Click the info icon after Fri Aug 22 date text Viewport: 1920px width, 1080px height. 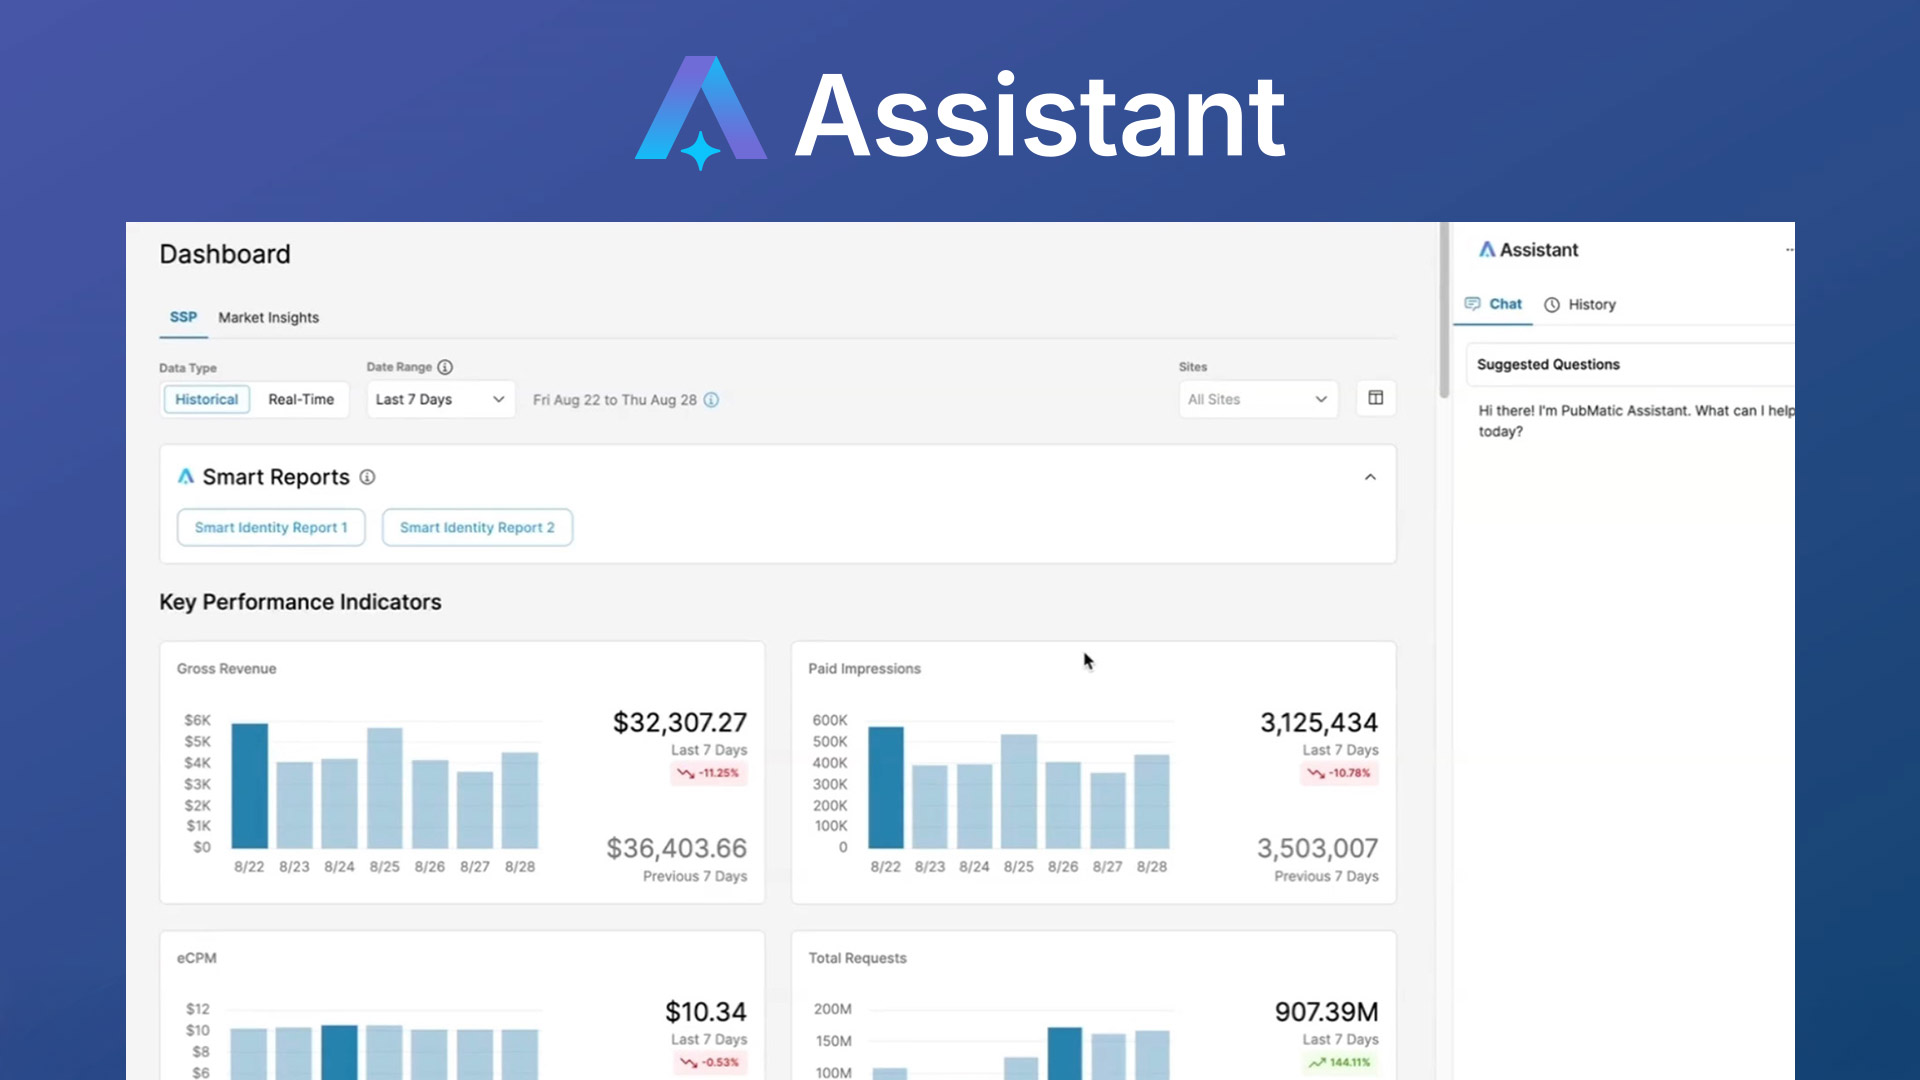711,399
